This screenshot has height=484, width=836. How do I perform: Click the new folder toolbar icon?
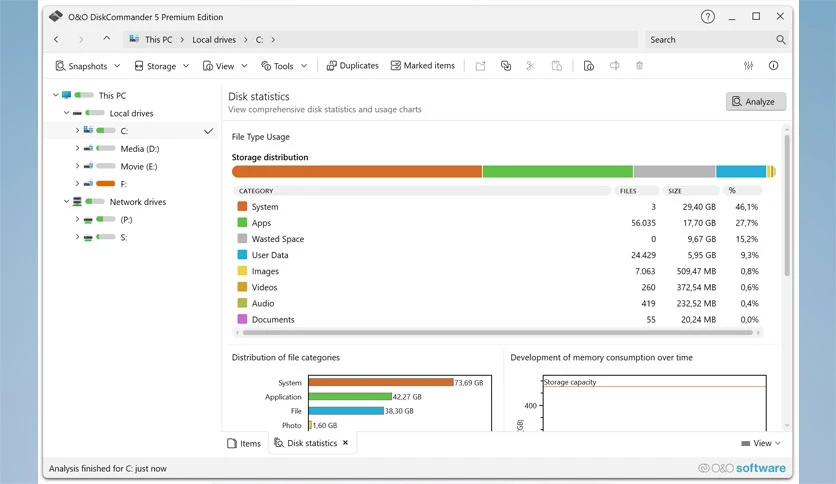click(480, 66)
